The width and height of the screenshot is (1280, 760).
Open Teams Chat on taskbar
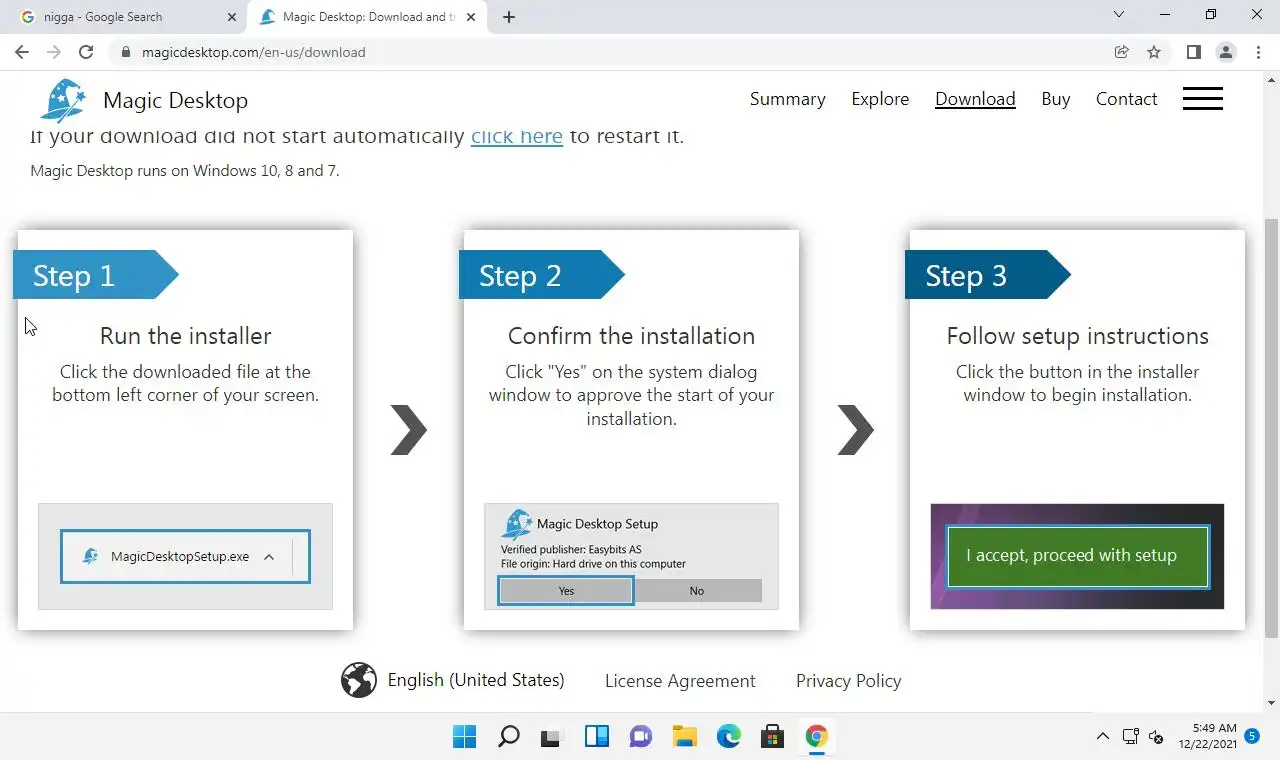[x=641, y=737]
